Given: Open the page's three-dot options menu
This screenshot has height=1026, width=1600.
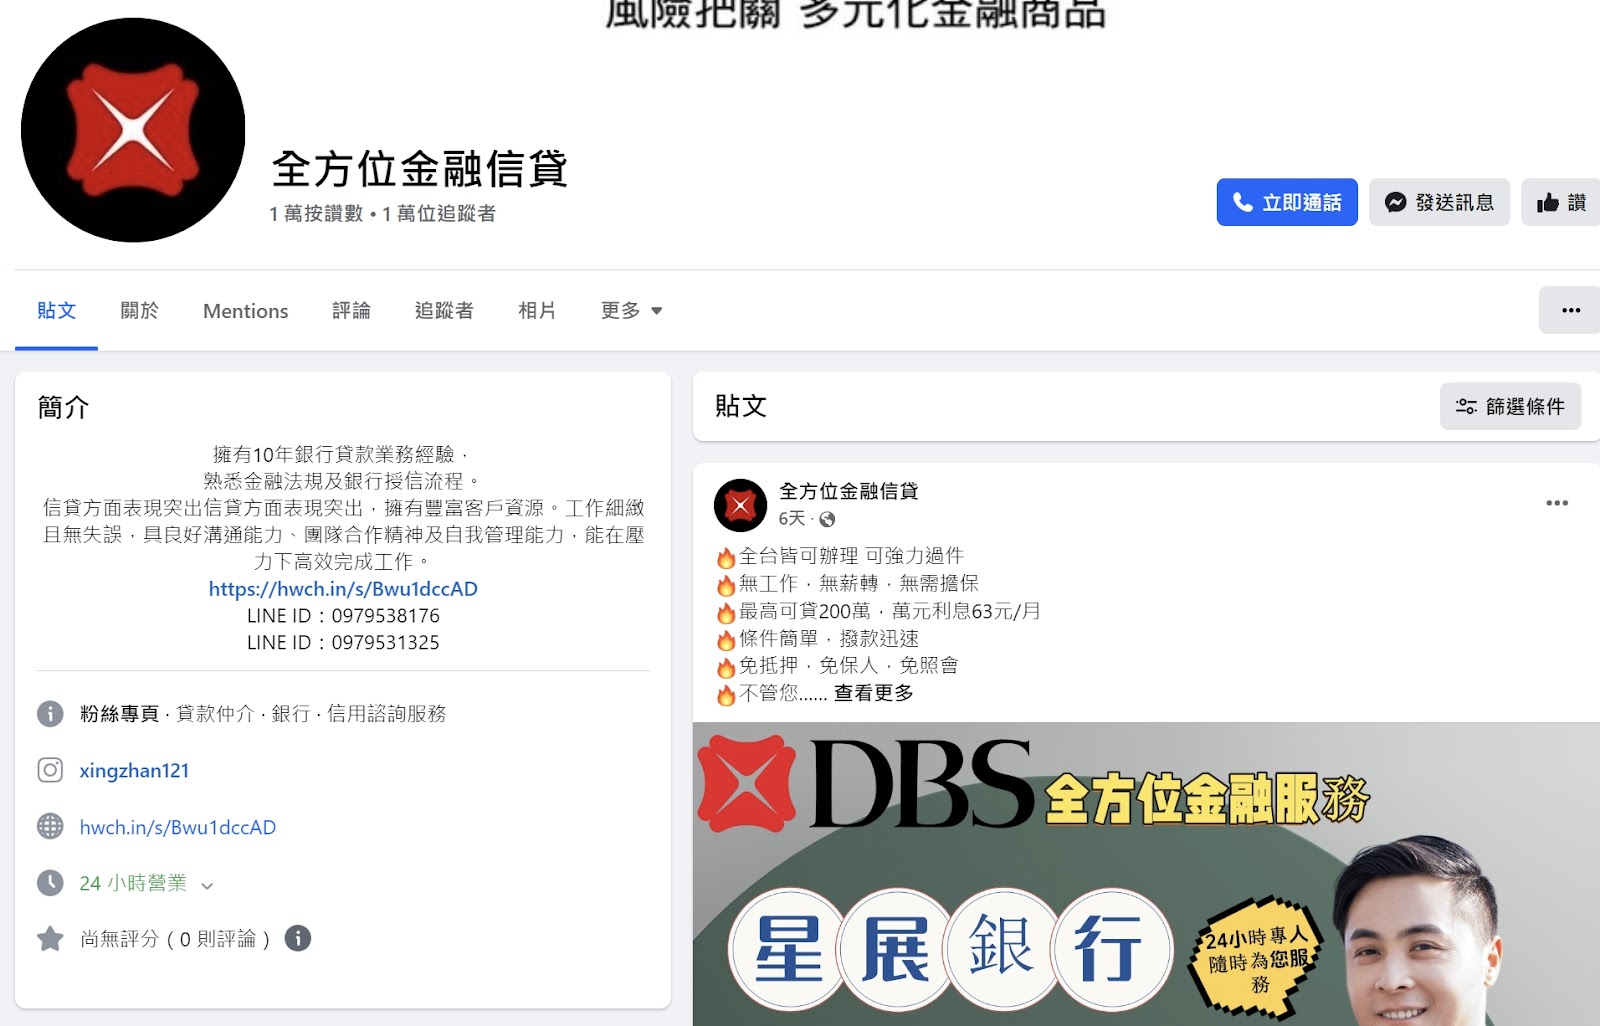Looking at the screenshot, I should click(x=1570, y=310).
